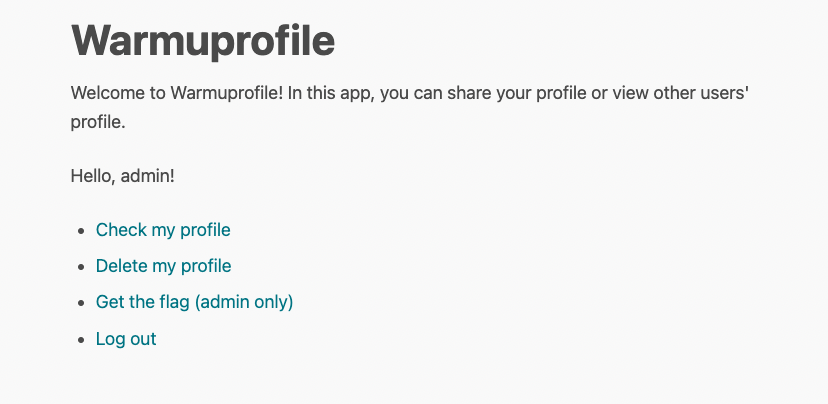Click the bullet beside Log out
The image size is (828, 404).
(81, 340)
